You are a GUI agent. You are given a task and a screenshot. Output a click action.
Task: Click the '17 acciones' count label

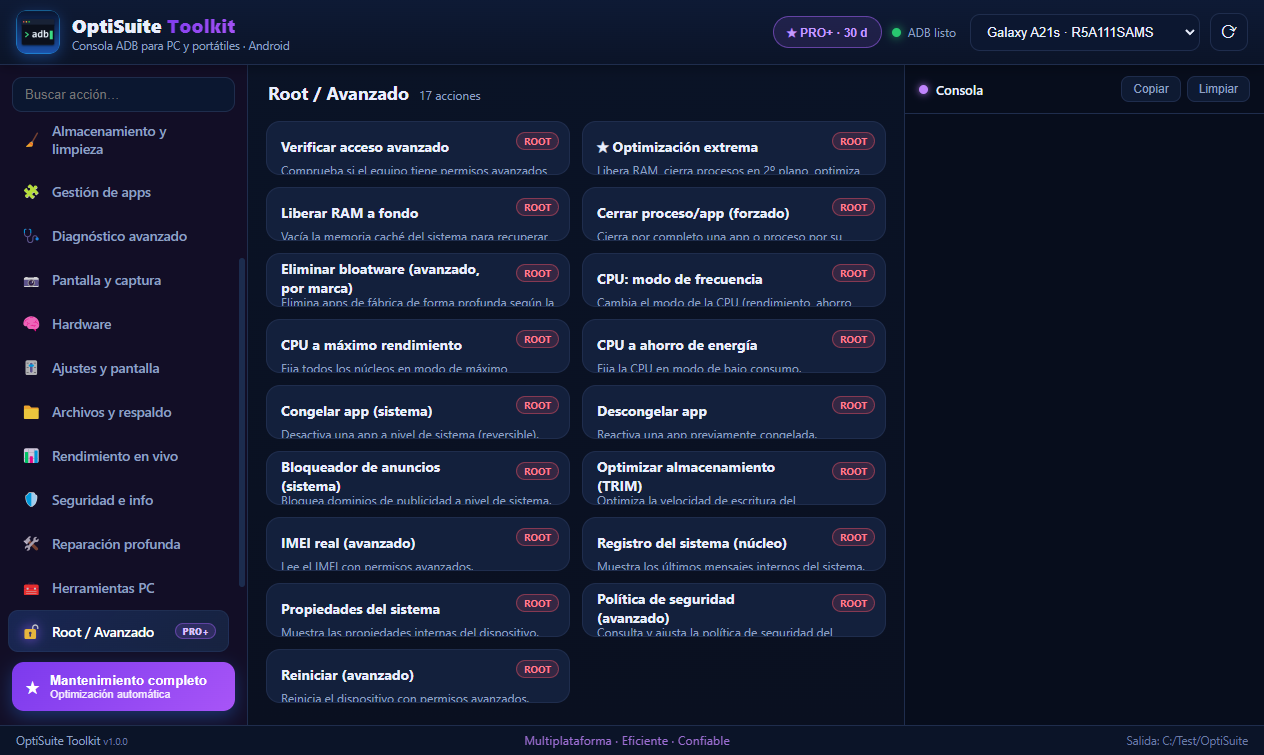point(450,96)
